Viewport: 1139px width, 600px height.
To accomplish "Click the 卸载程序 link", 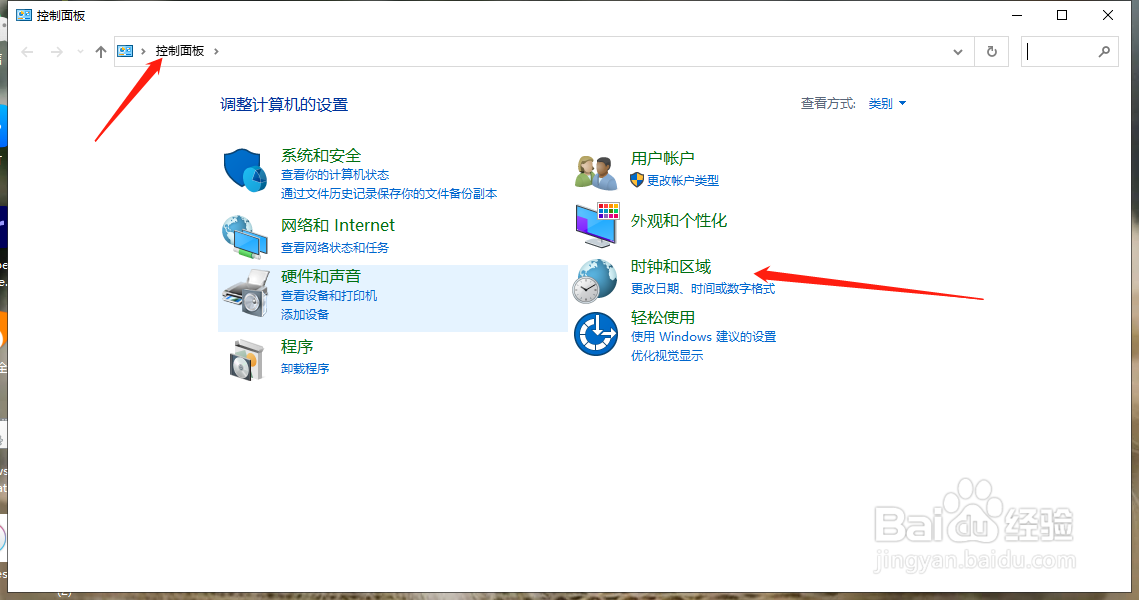I will click(x=305, y=369).
